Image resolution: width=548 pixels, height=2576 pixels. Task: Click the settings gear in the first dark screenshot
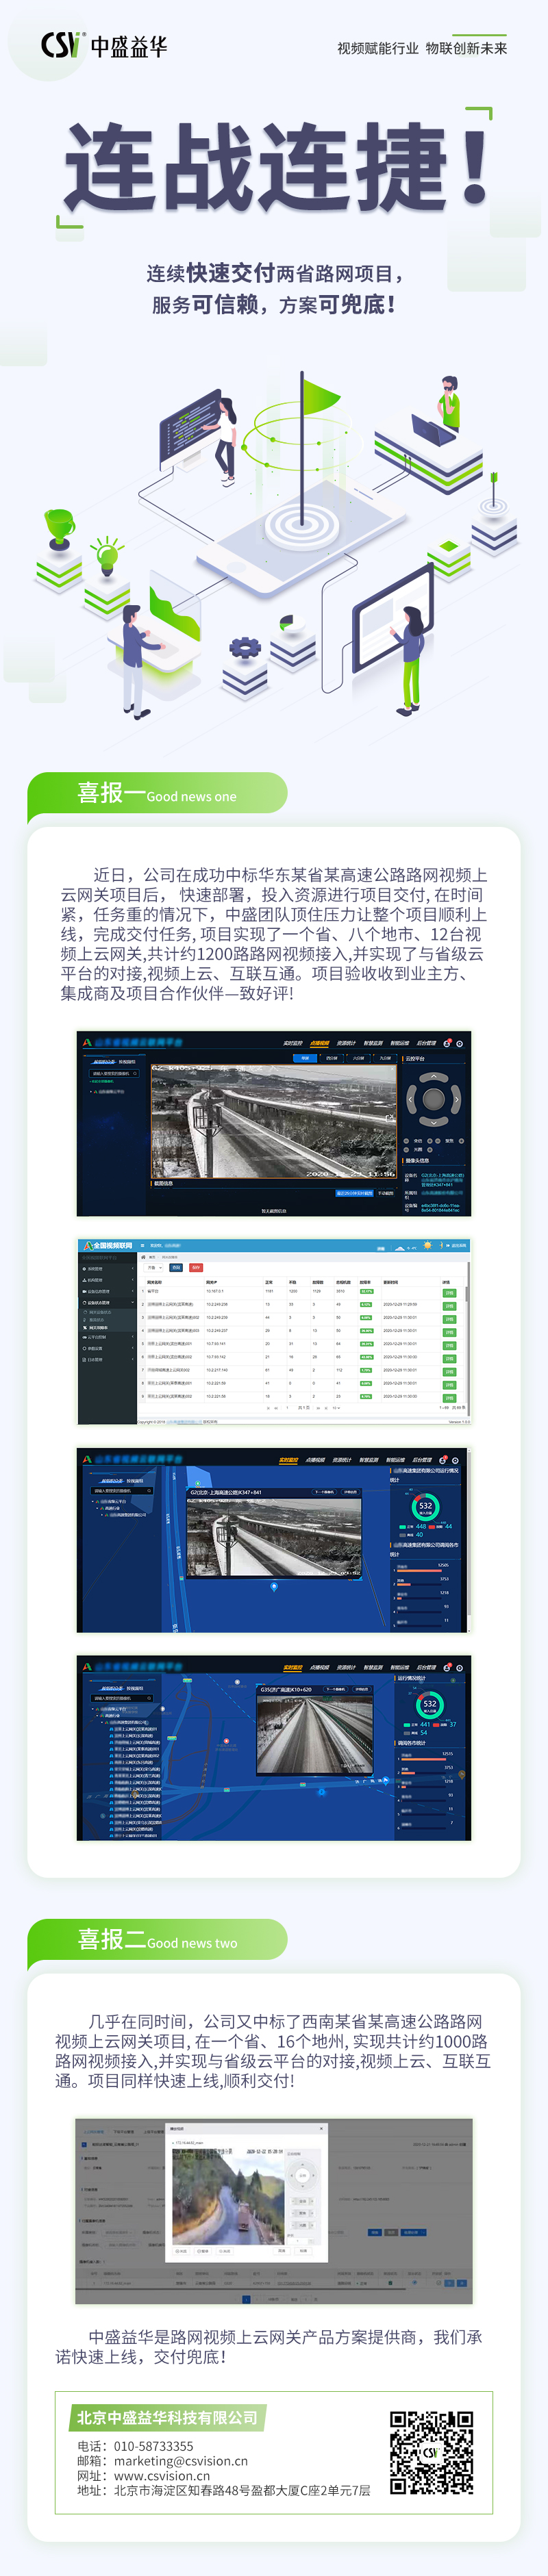click(x=459, y=1044)
